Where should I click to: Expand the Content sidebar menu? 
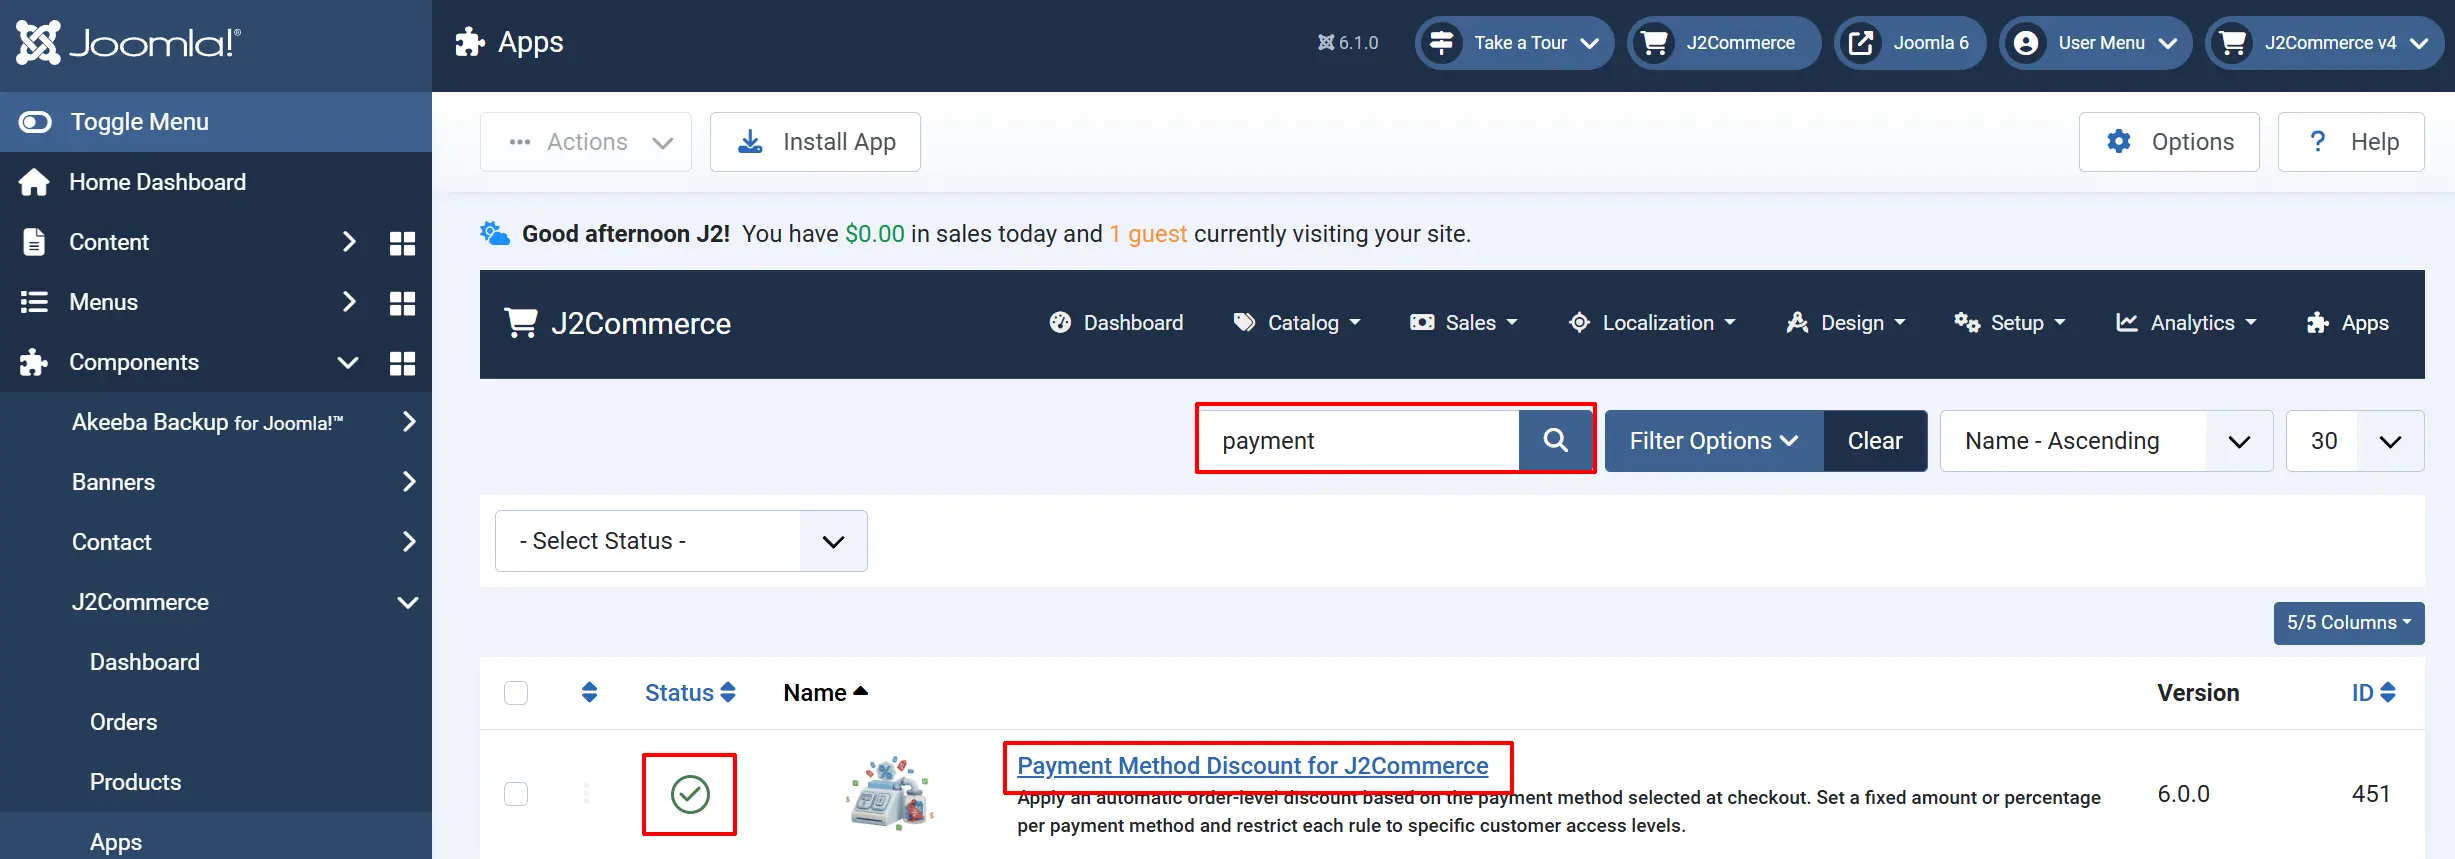pyautogui.click(x=348, y=242)
